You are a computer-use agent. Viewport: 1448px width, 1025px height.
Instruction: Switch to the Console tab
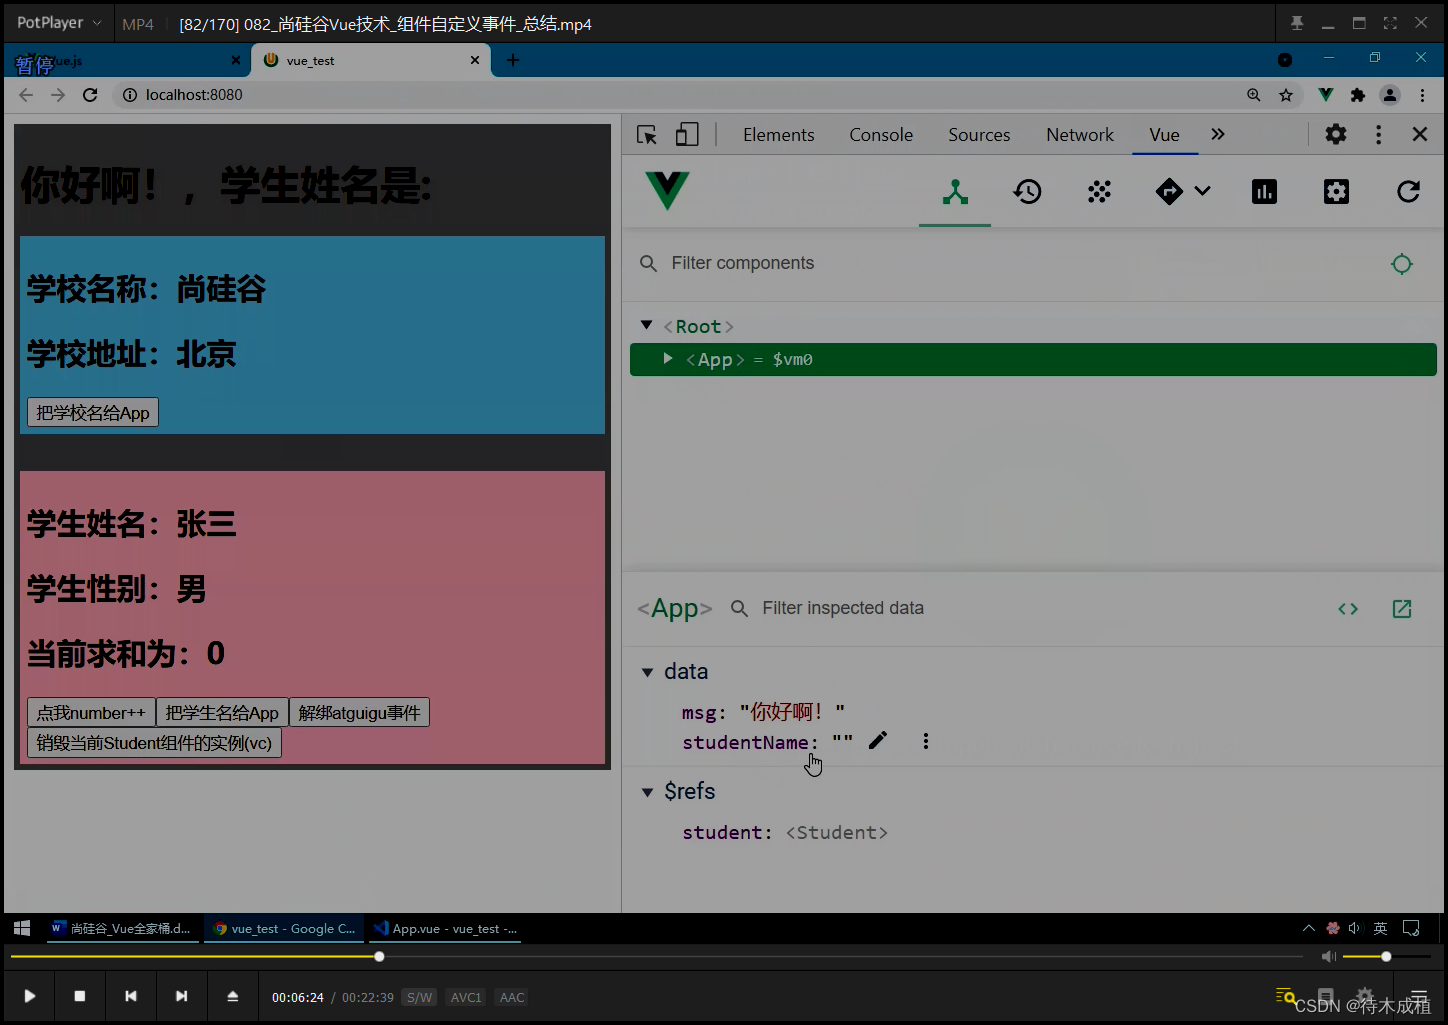click(881, 135)
